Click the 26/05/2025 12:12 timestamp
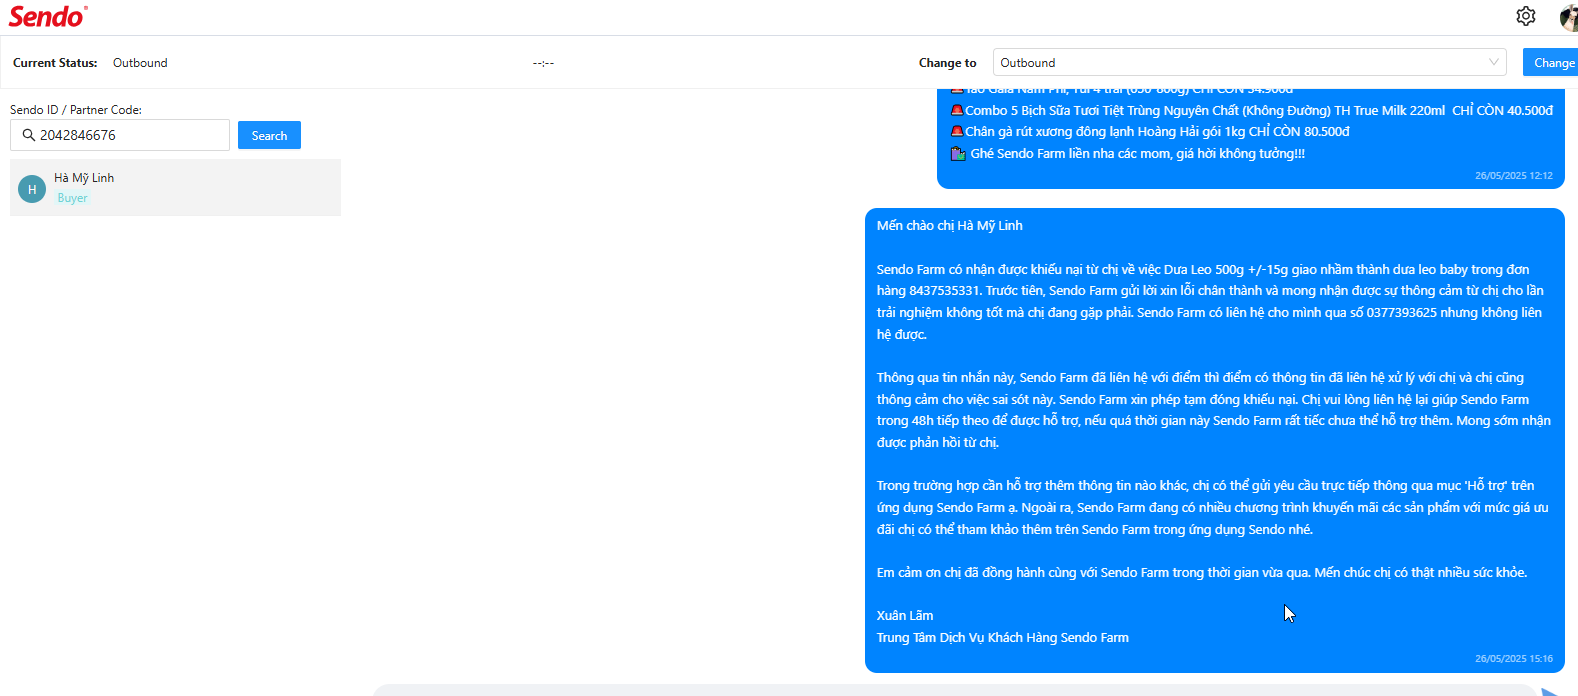Image resolution: width=1578 pixels, height=696 pixels. click(x=1514, y=175)
